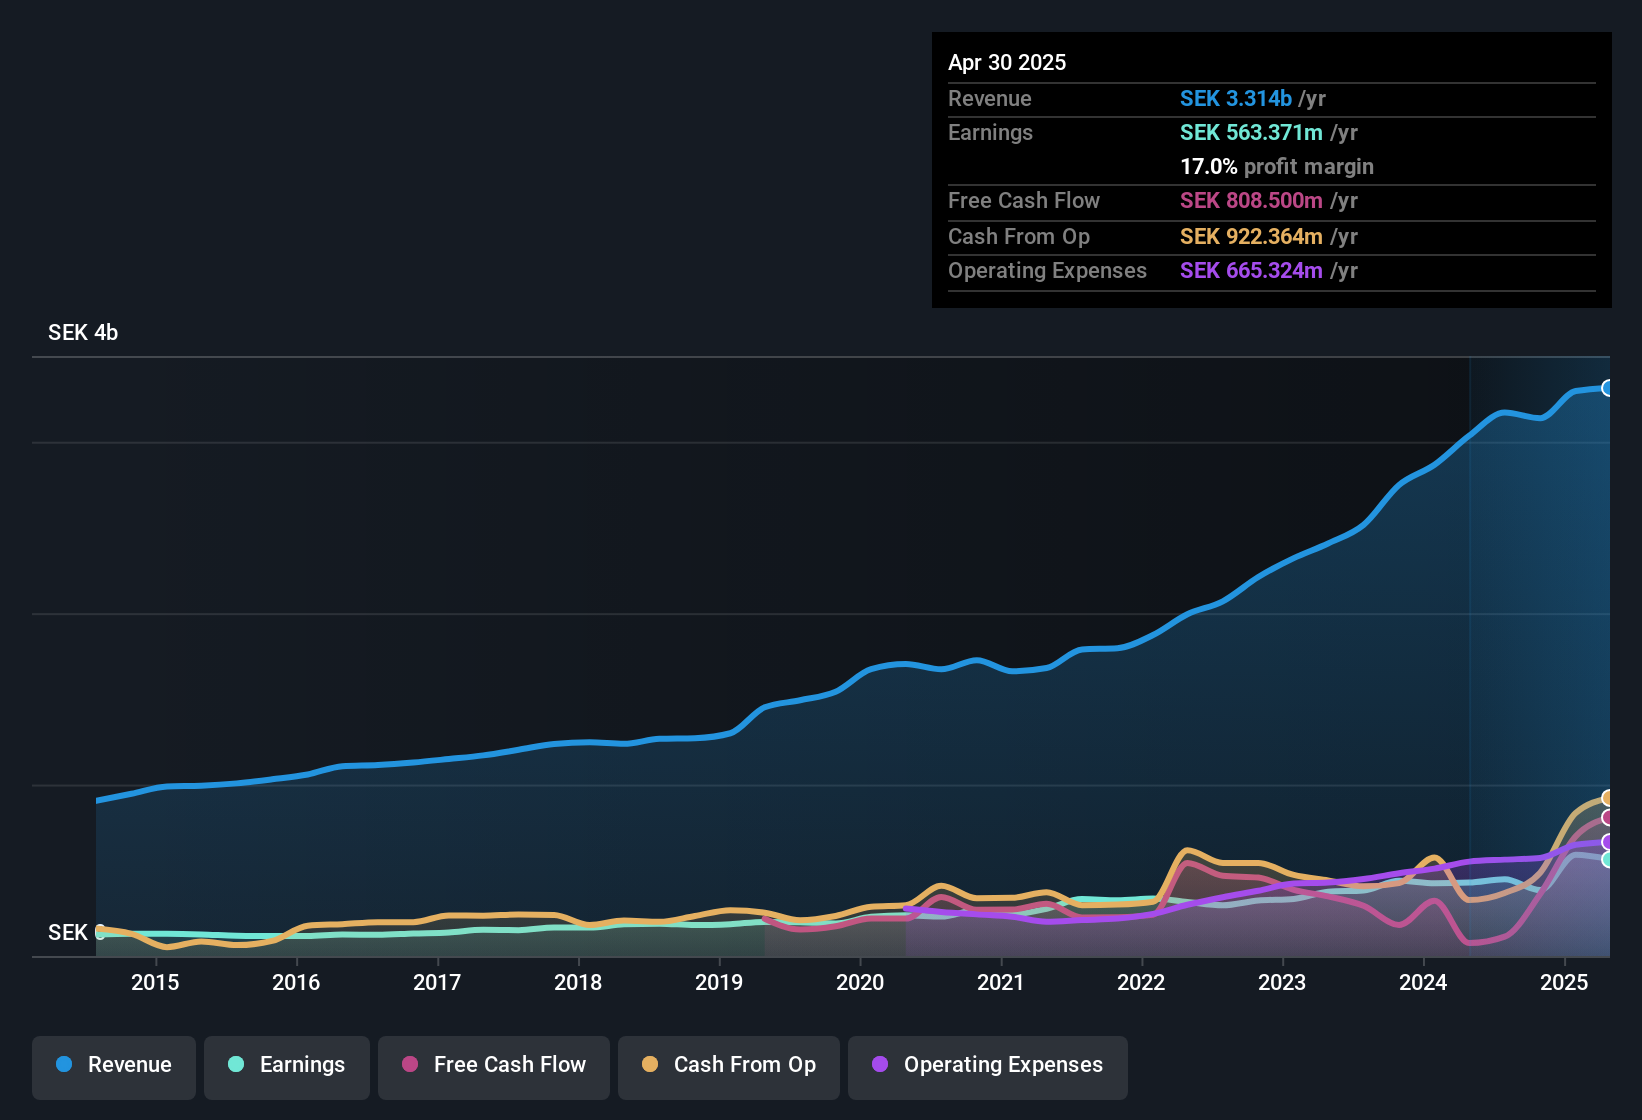Click the SEK 563.371m earnings value

(1251, 133)
